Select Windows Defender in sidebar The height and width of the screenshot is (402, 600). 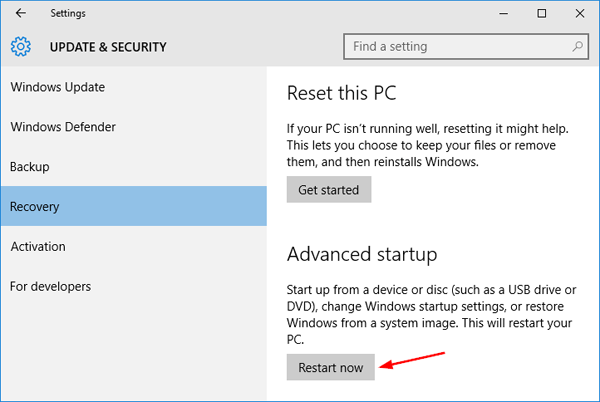(63, 127)
